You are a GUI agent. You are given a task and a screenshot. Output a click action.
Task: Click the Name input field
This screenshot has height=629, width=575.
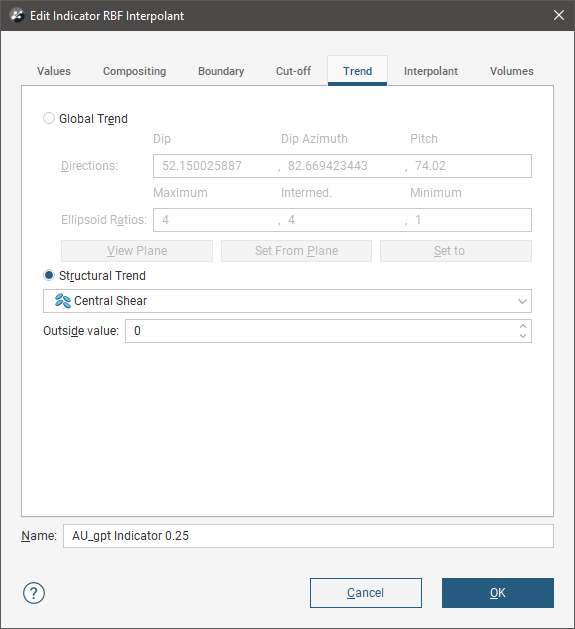click(308, 536)
